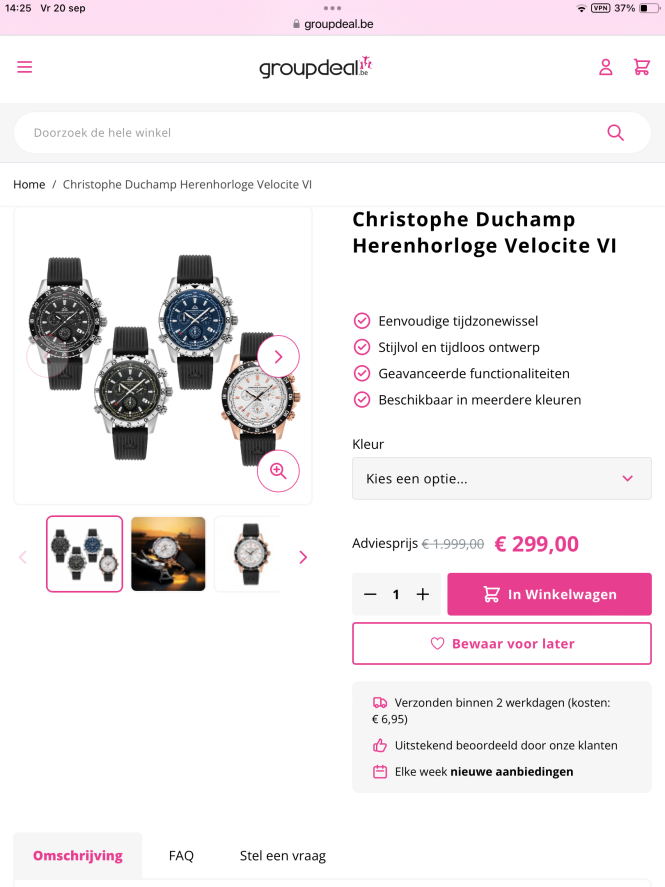The width and height of the screenshot is (665, 887).
Task: Select the Omschrijving tab
Action: click(x=78, y=855)
